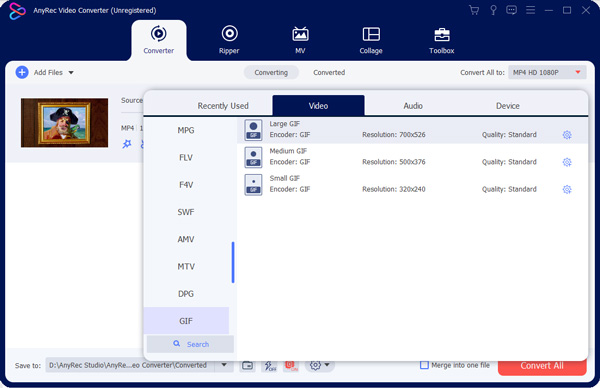
Task: Switch to the Converter tab
Action: 158,40
